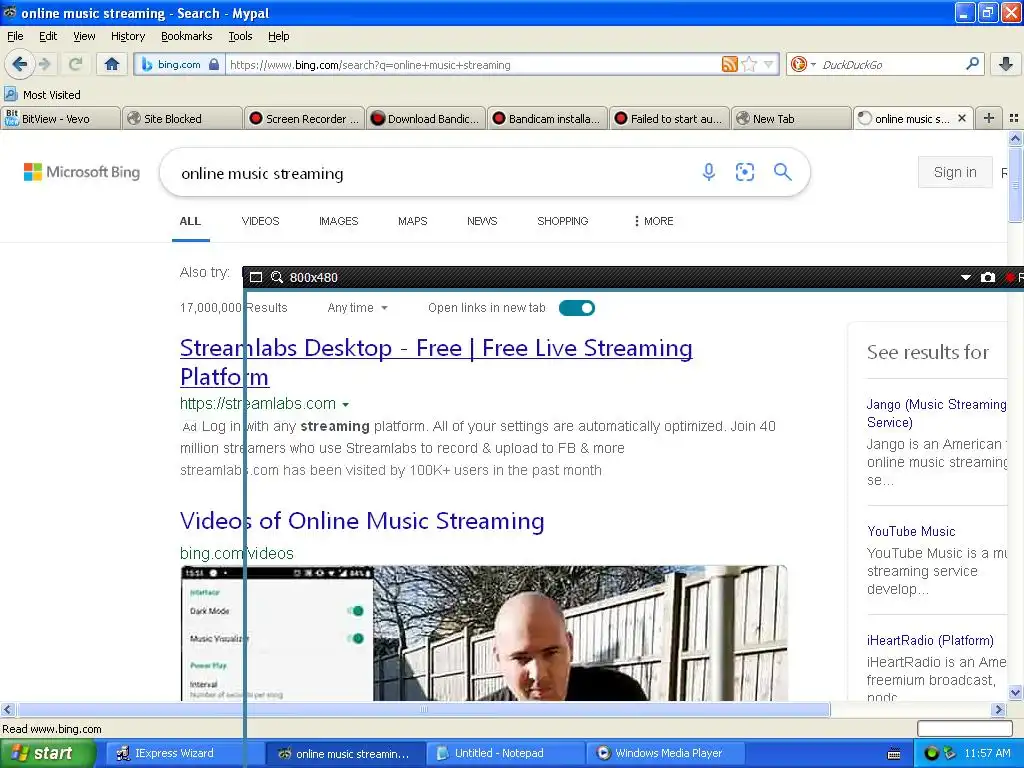Click the Sign in button
1024x768 pixels.
coord(955,172)
